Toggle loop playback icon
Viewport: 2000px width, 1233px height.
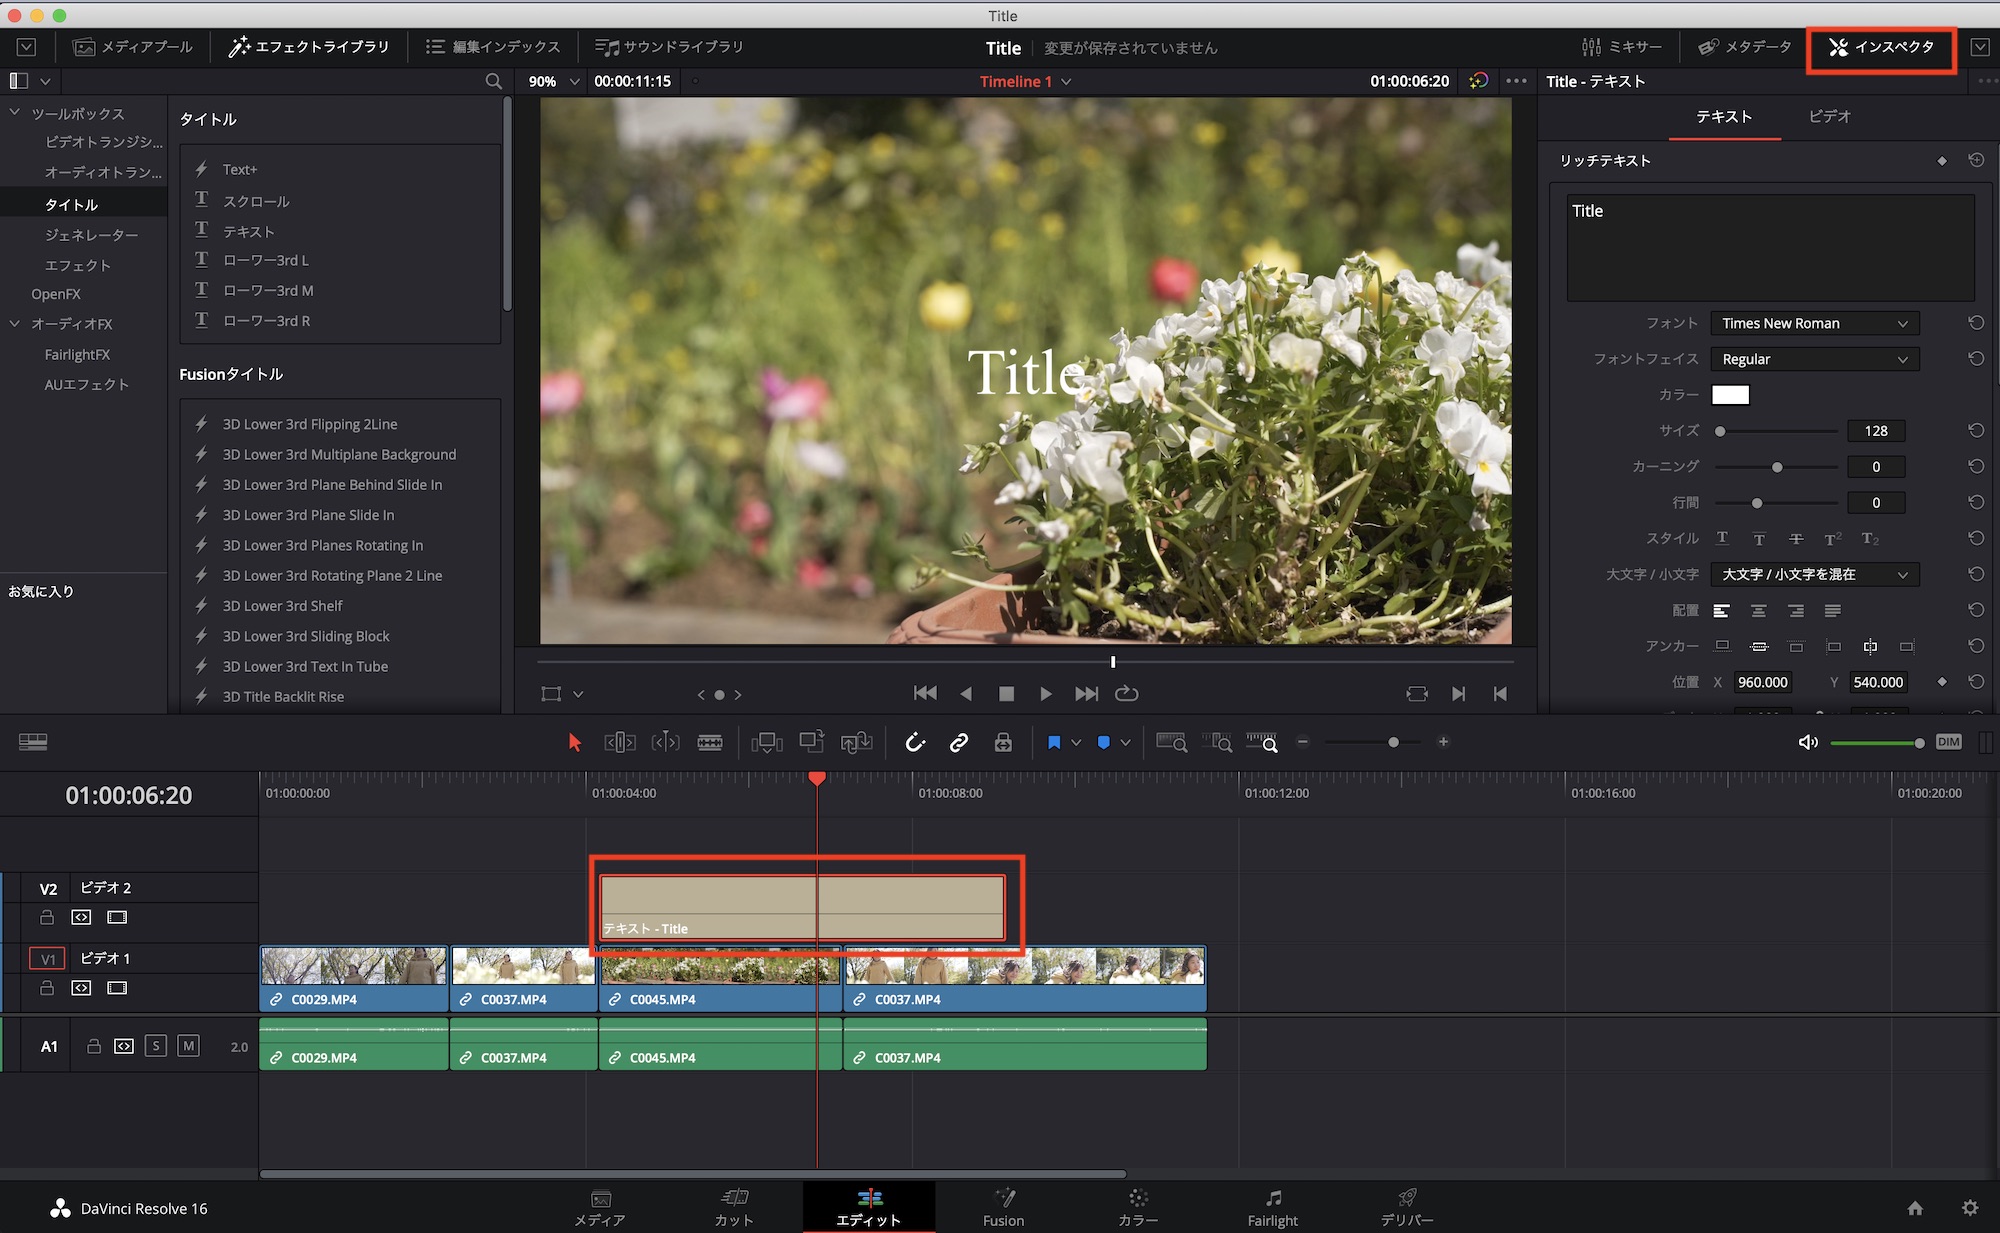tap(1127, 694)
